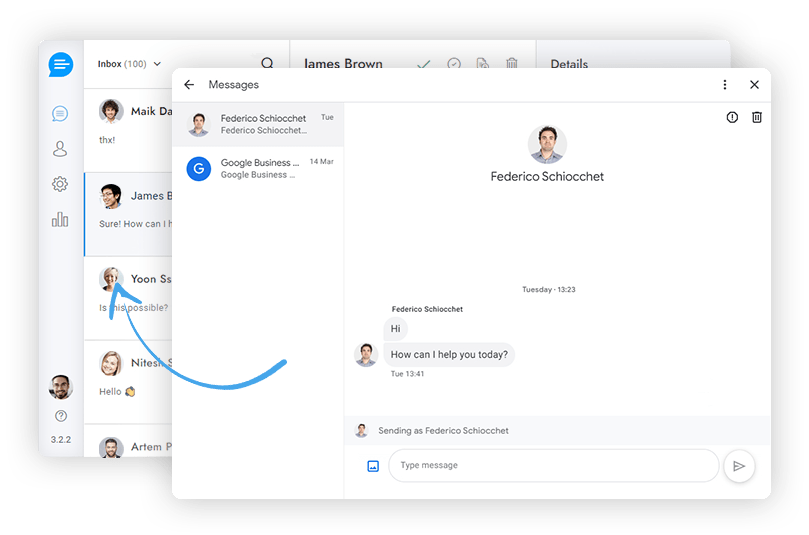Click the clock snooze icon in conversation header
Image resolution: width=809 pixels, height=535 pixels.
click(454, 63)
